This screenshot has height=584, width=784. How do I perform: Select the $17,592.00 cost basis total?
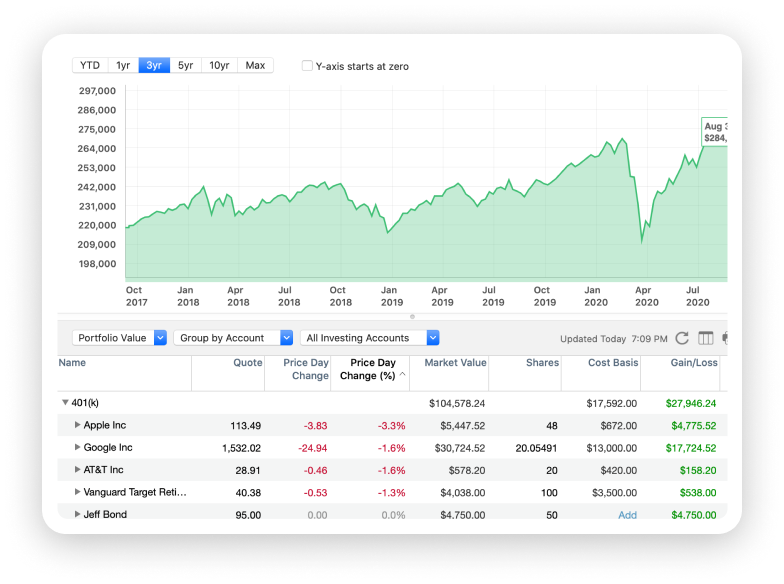612,404
